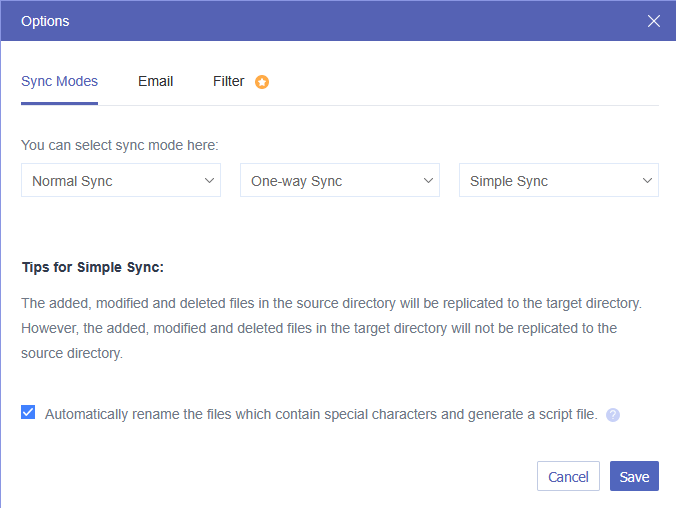
Task: Open the Email tab
Action: [156, 82]
